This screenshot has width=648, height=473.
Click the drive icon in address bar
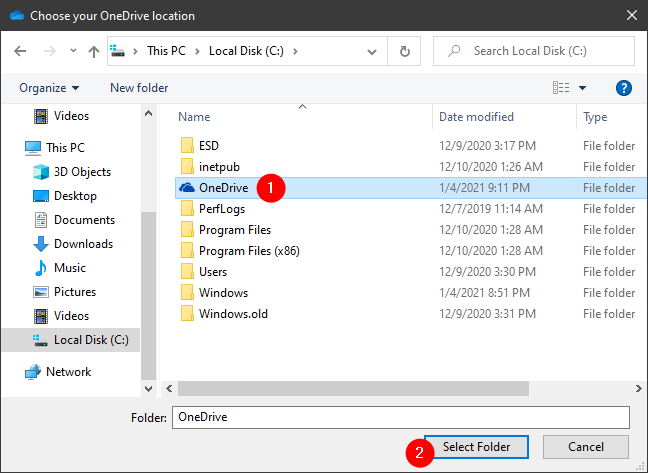pos(117,51)
